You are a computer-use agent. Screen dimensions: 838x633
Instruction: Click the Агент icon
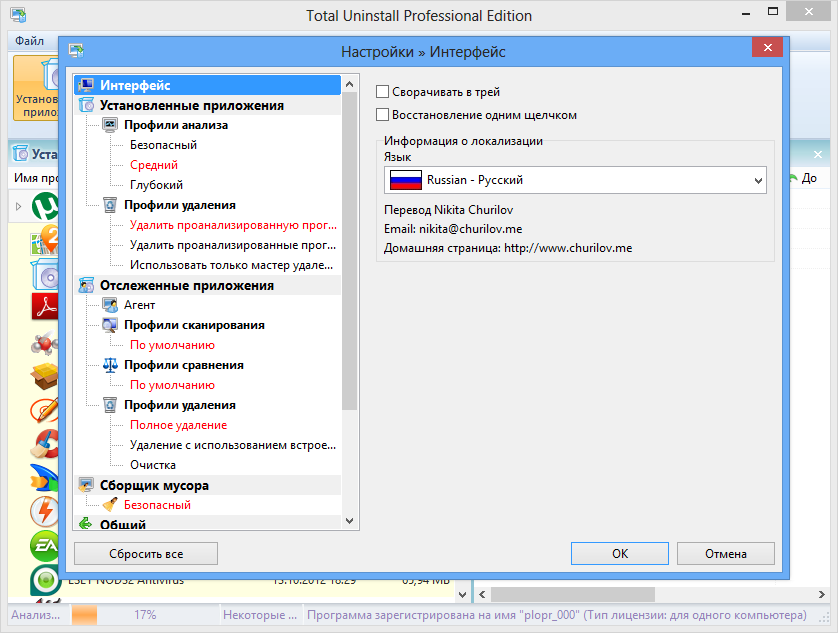tap(110, 305)
